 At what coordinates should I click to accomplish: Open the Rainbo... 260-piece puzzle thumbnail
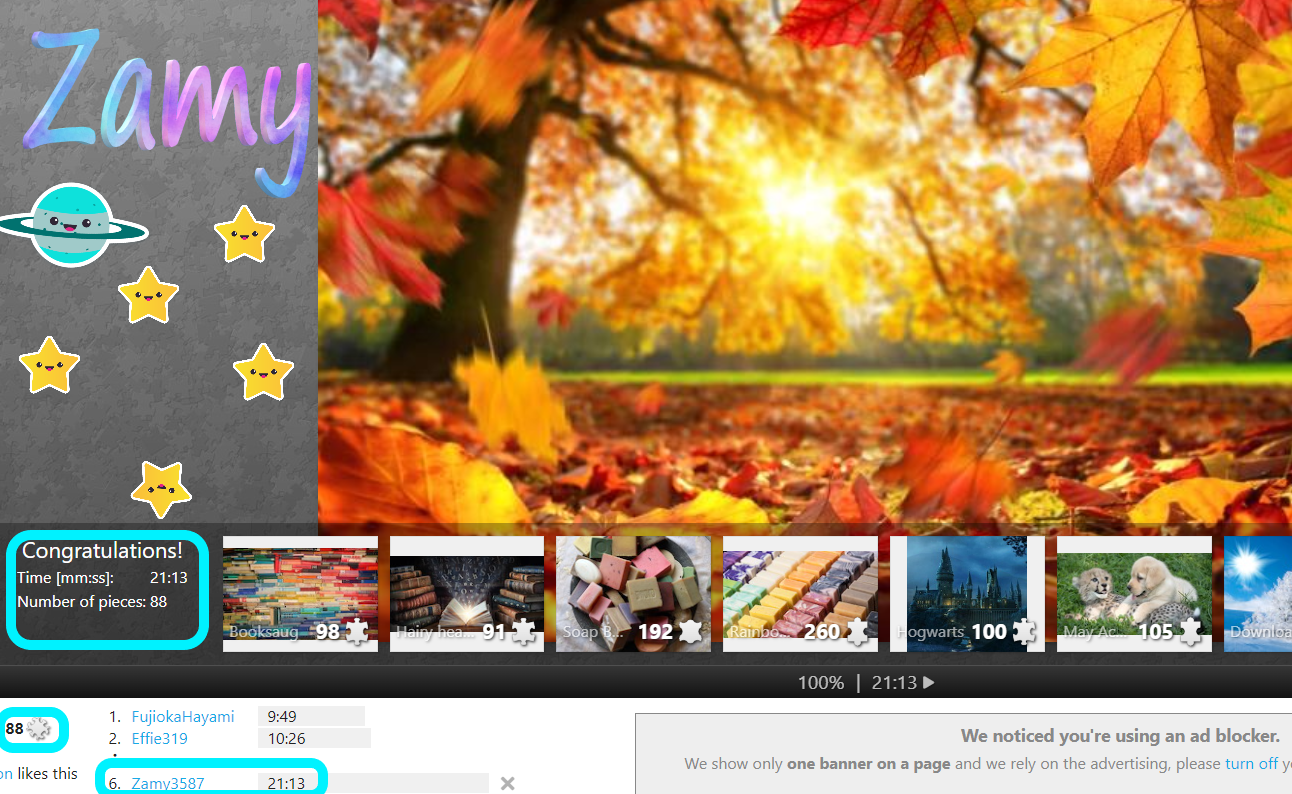click(800, 594)
